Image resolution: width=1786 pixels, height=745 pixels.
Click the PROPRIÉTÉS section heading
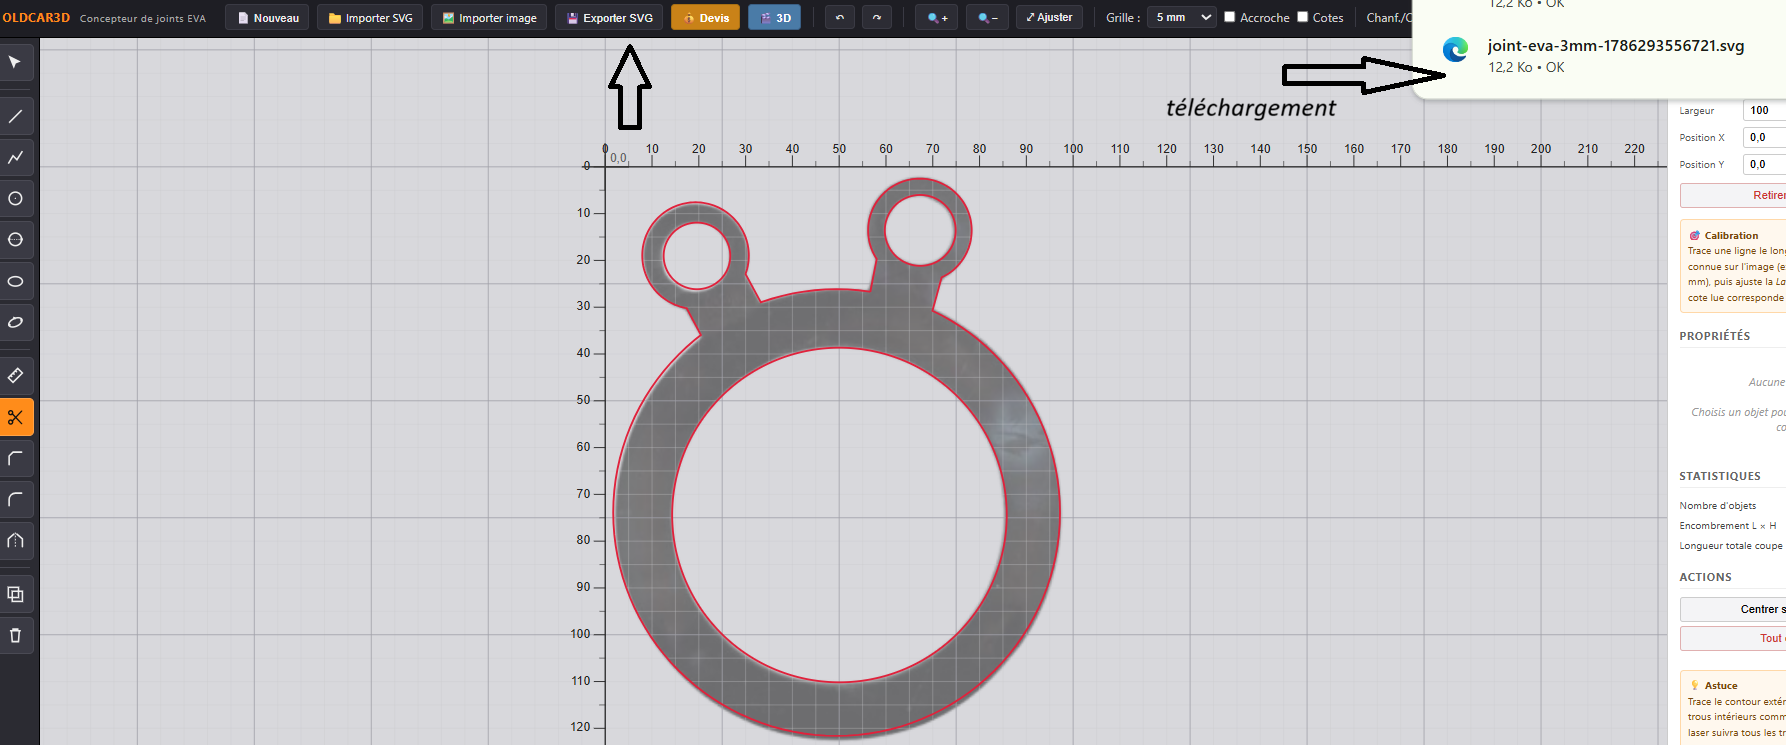click(x=1714, y=336)
